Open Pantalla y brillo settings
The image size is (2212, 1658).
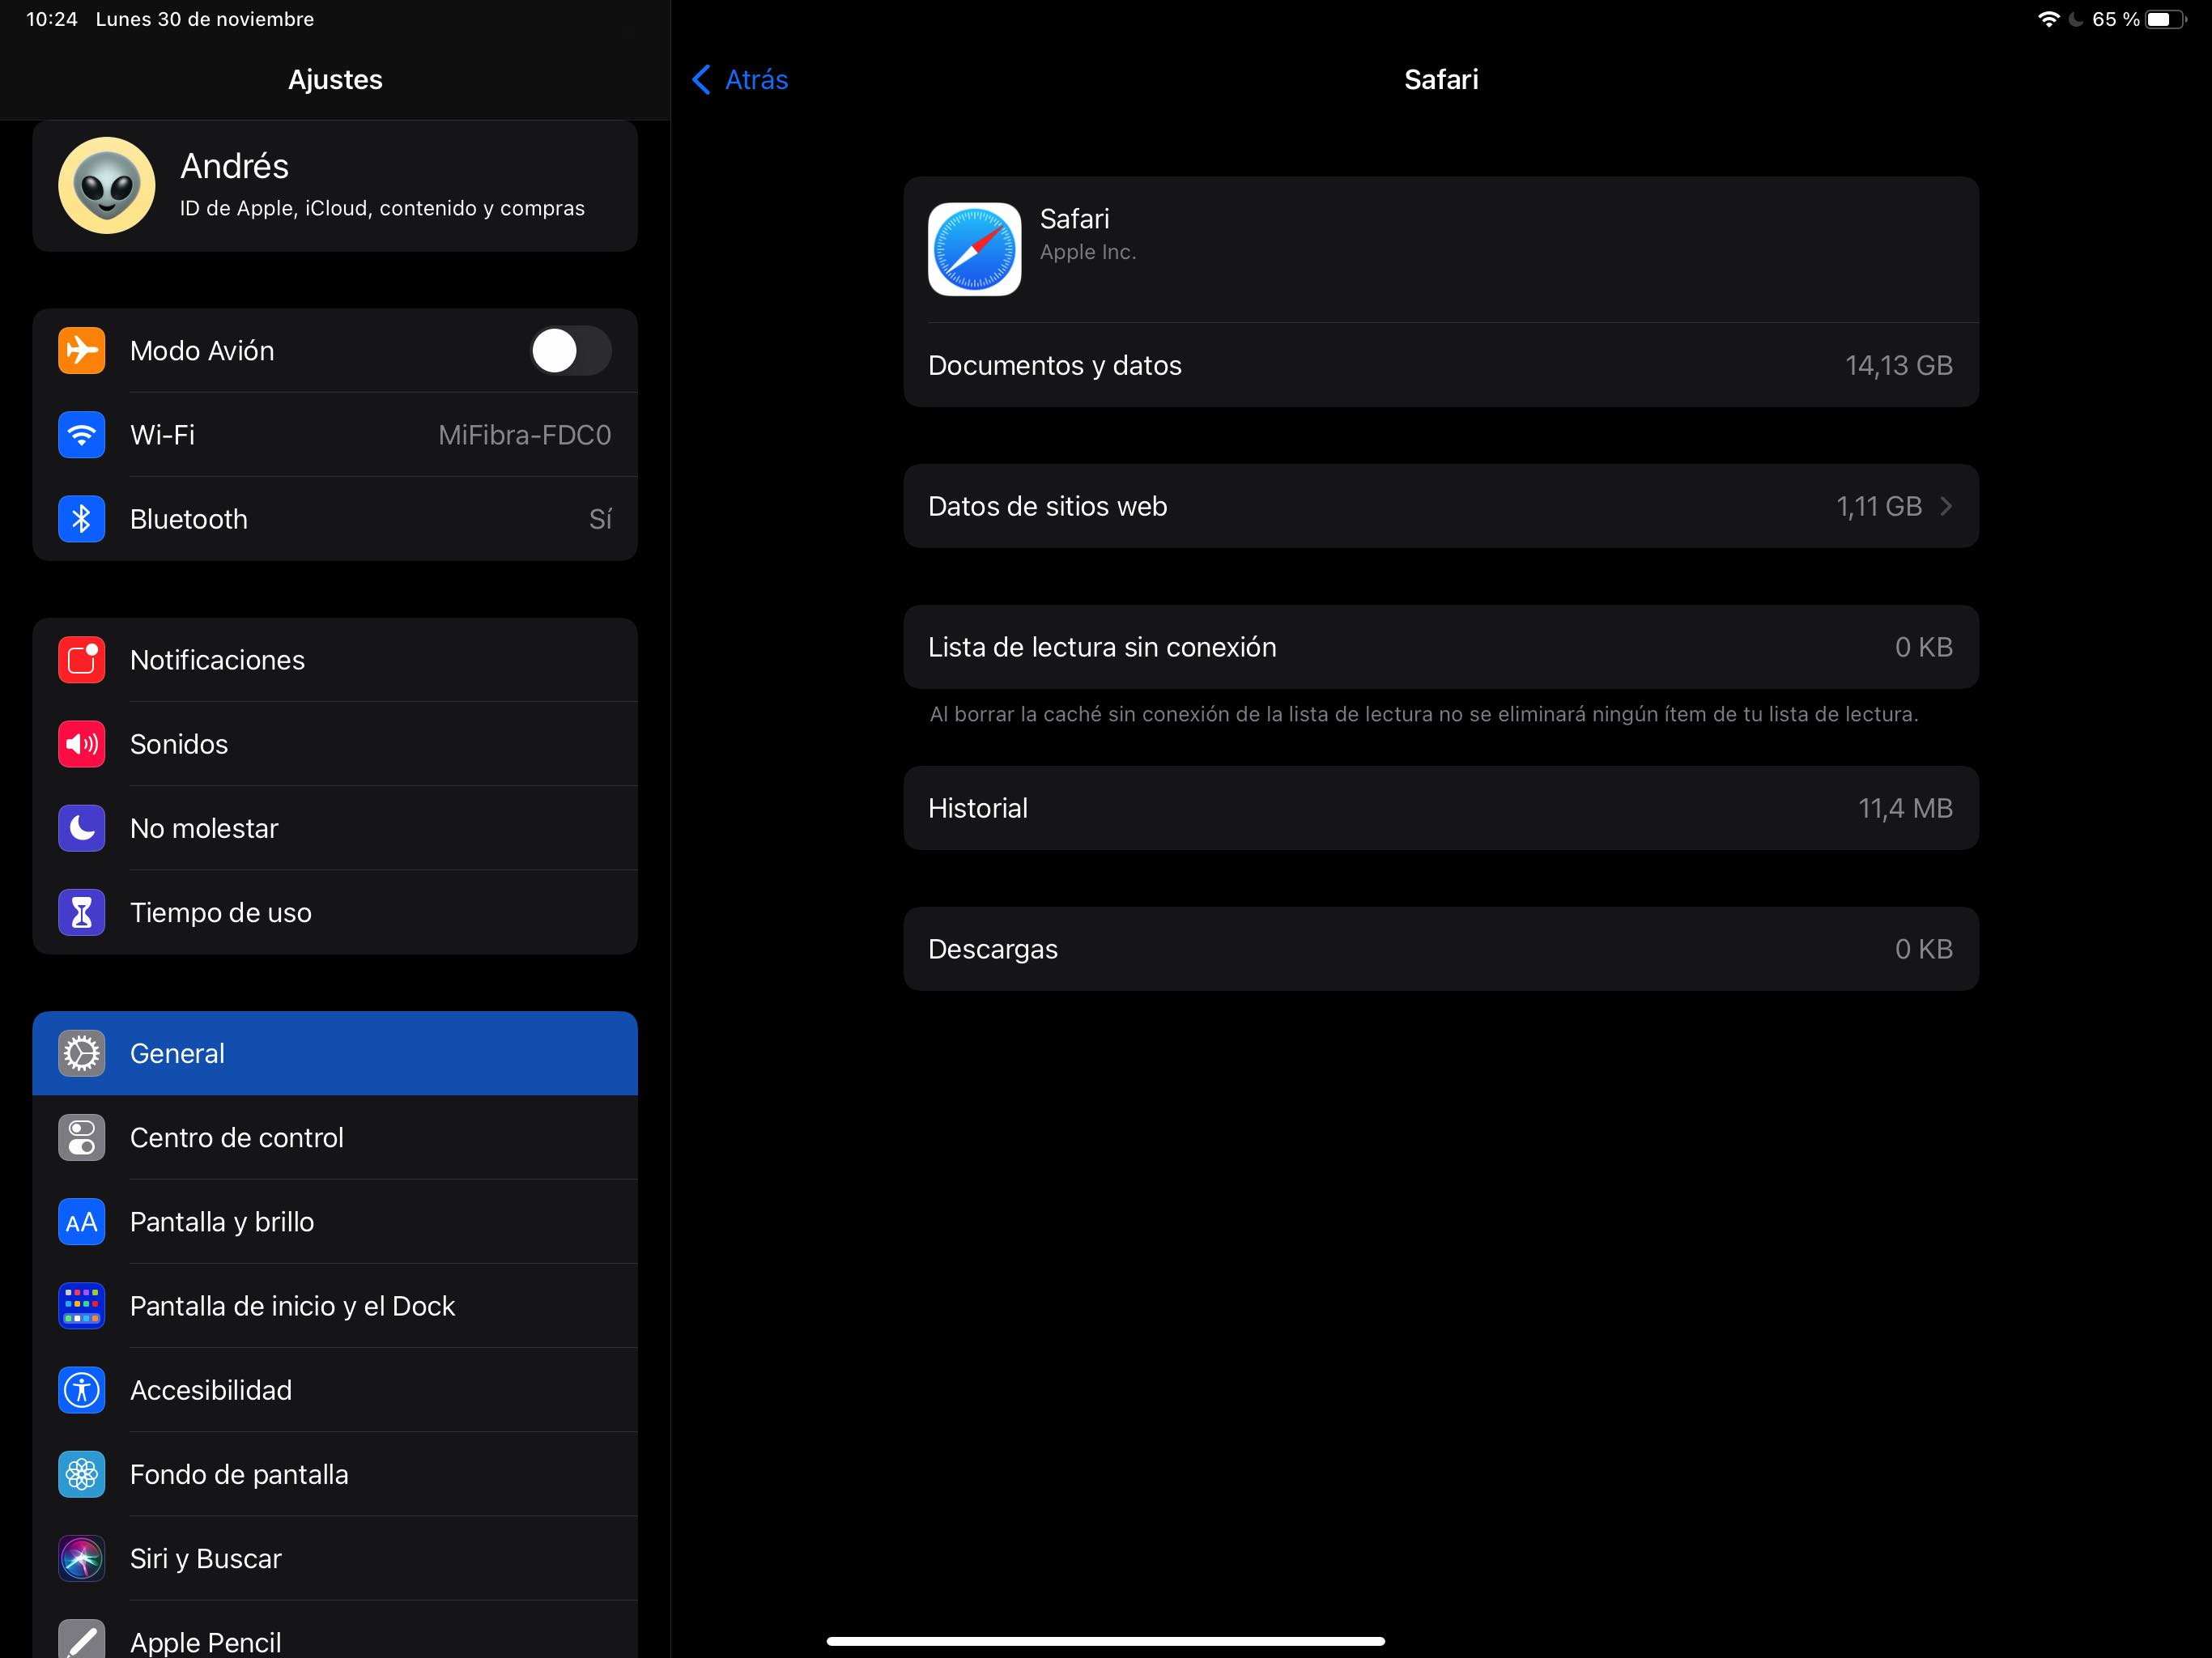pyautogui.click(x=335, y=1221)
